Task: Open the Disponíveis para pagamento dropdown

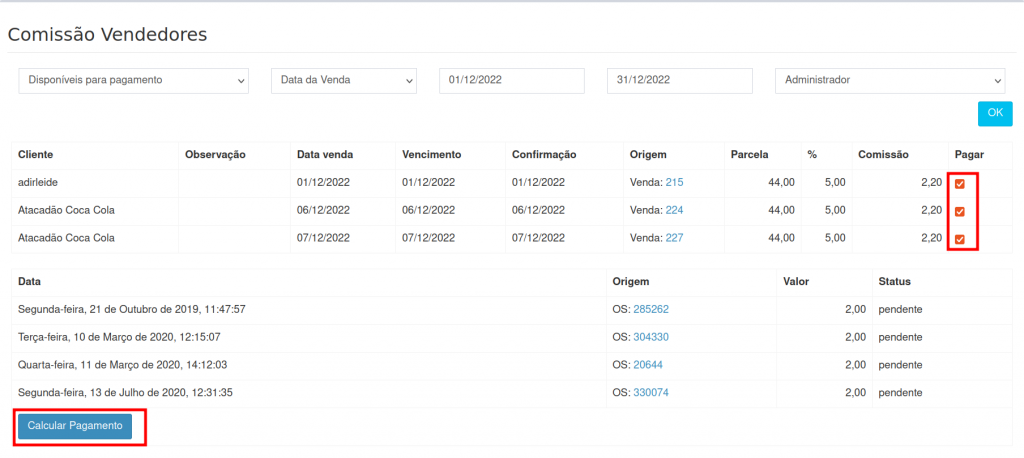Action: pos(133,80)
